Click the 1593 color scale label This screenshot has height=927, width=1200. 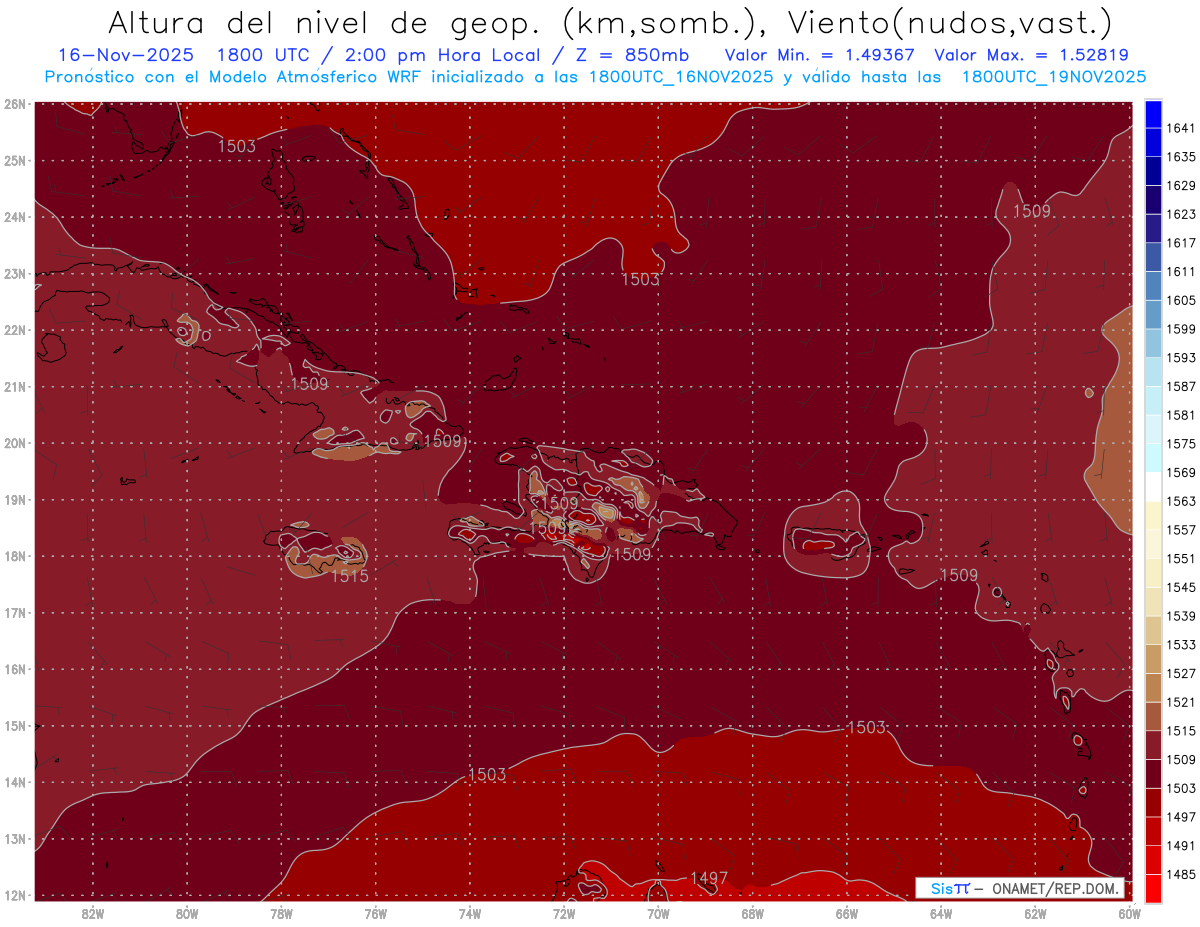point(1181,358)
